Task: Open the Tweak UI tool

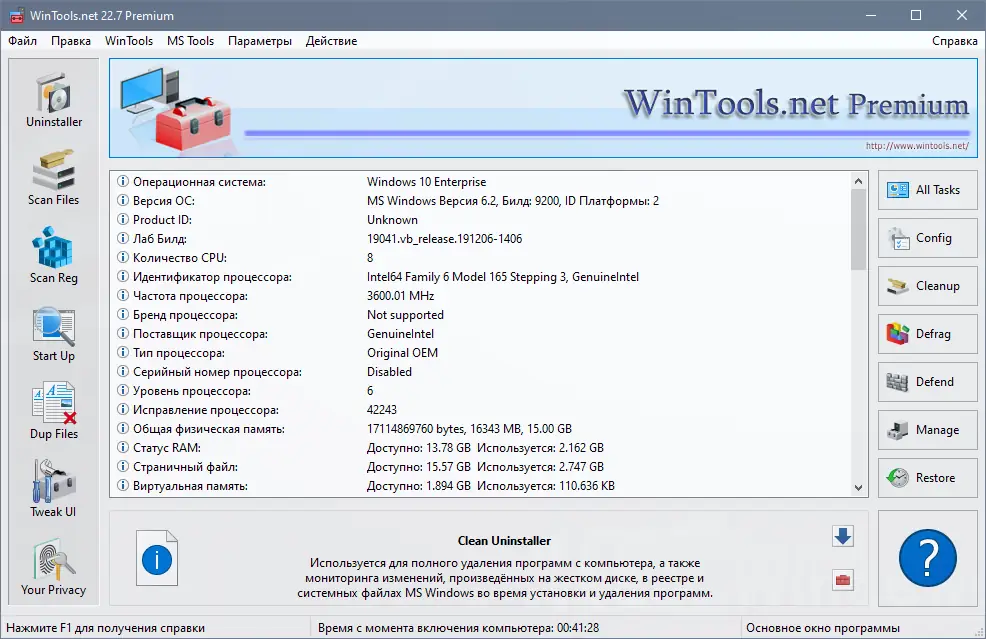Action: pyautogui.click(x=52, y=490)
